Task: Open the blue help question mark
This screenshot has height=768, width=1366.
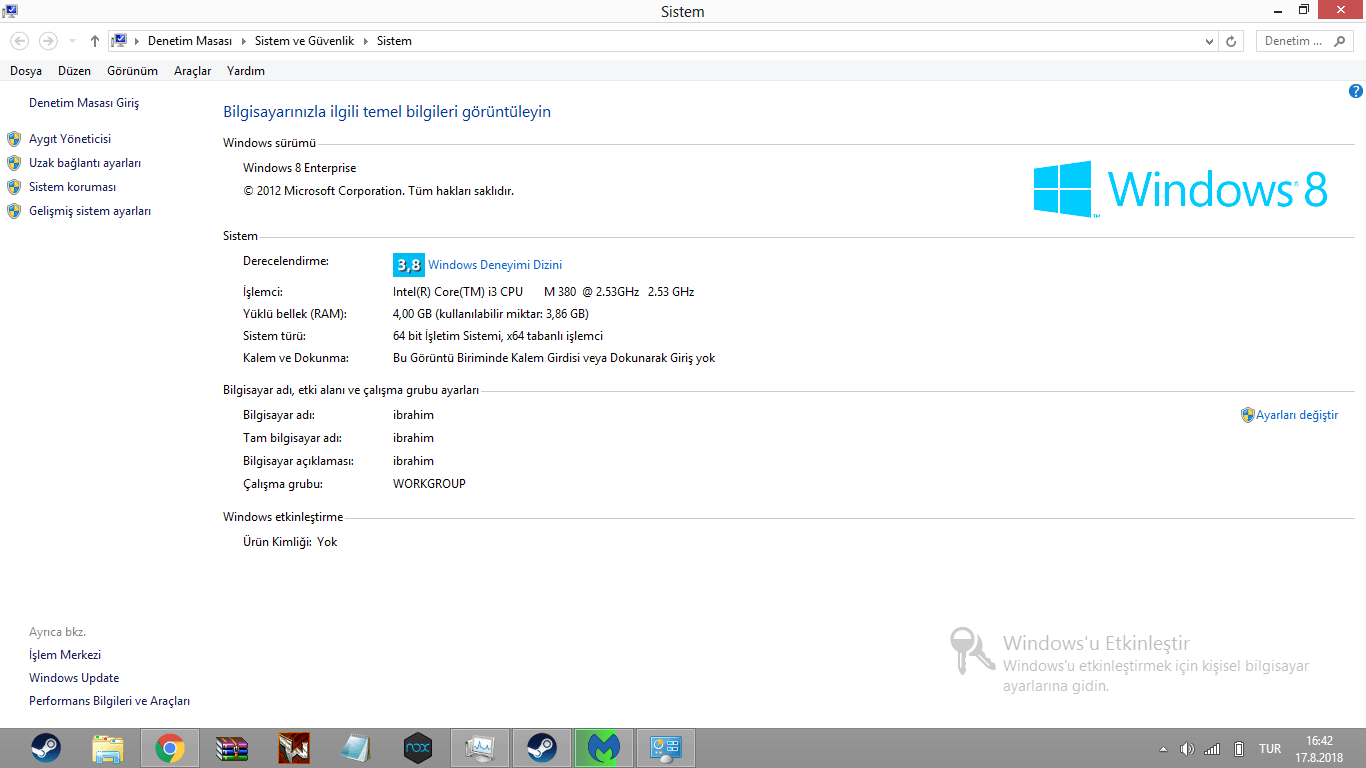Action: (x=1356, y=91)
